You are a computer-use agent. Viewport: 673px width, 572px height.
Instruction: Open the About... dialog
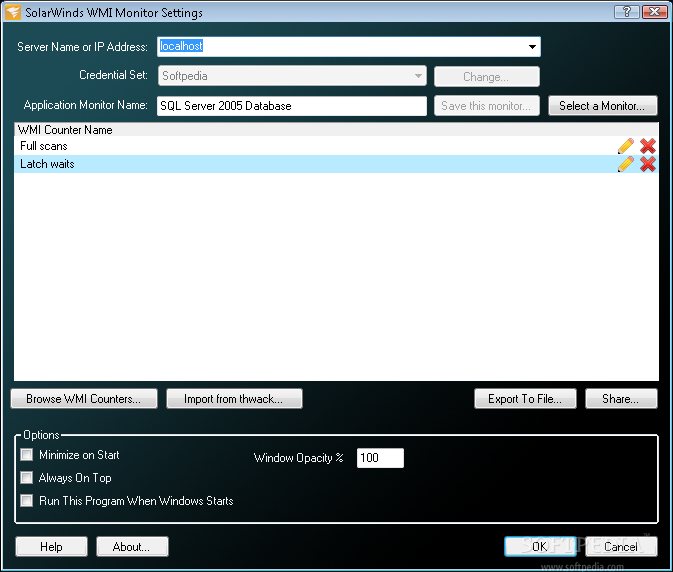tap(132, 547)
